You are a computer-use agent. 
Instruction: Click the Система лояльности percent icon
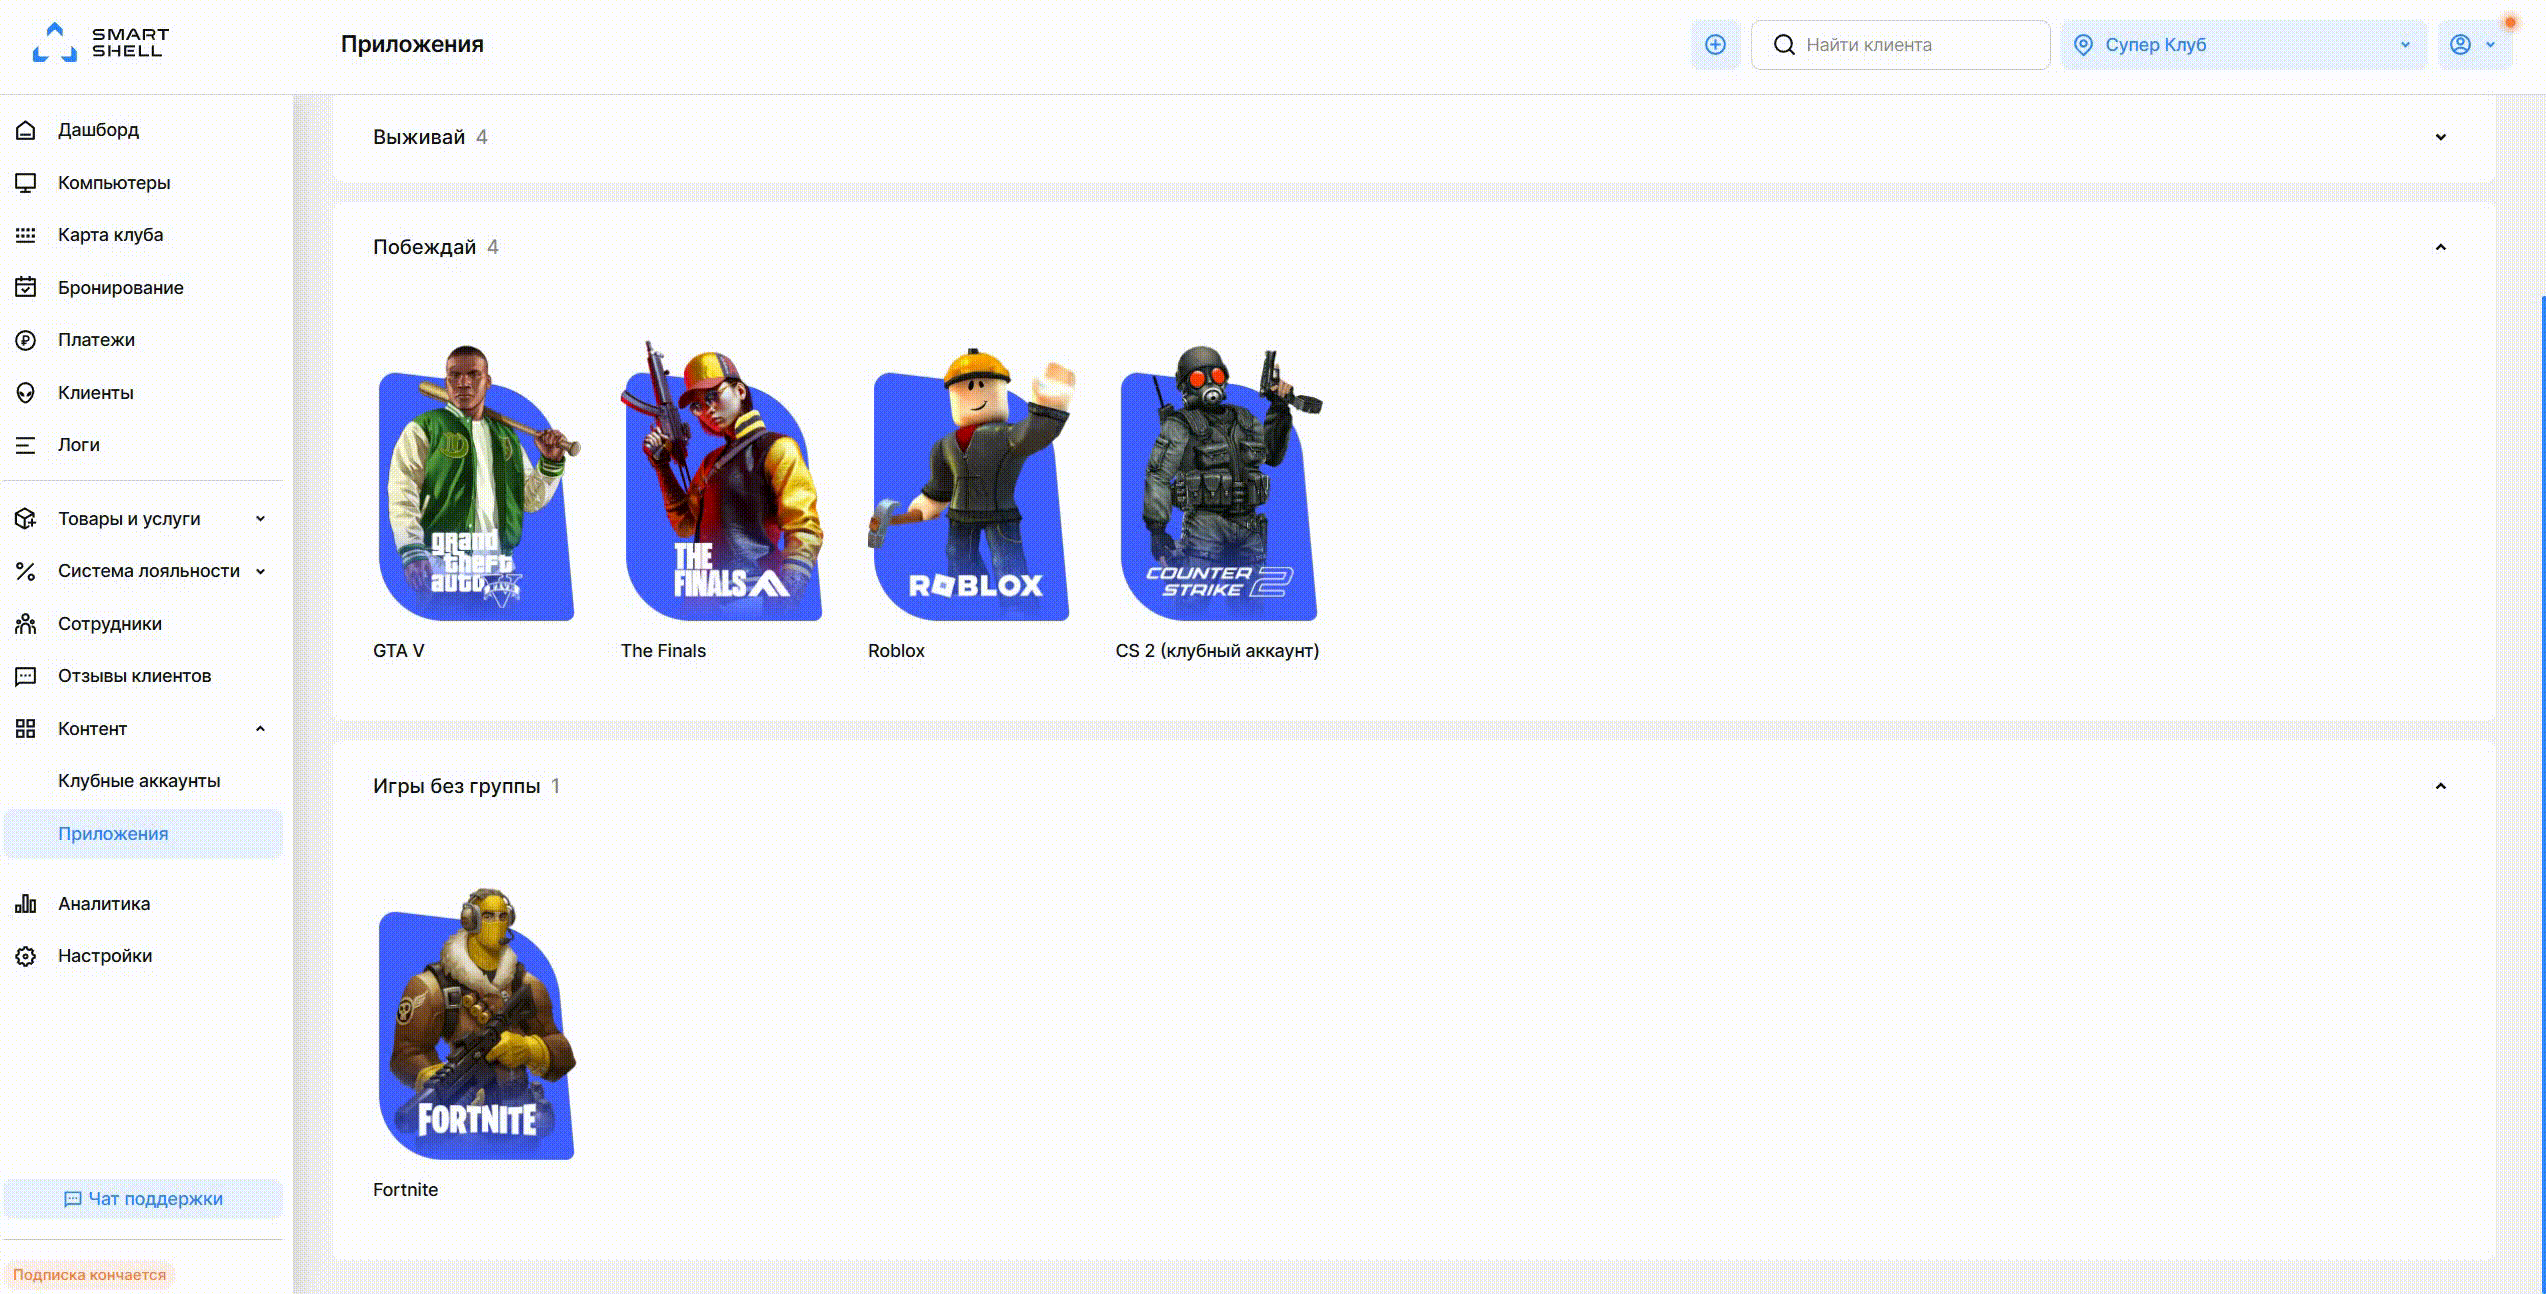[26, 571]
